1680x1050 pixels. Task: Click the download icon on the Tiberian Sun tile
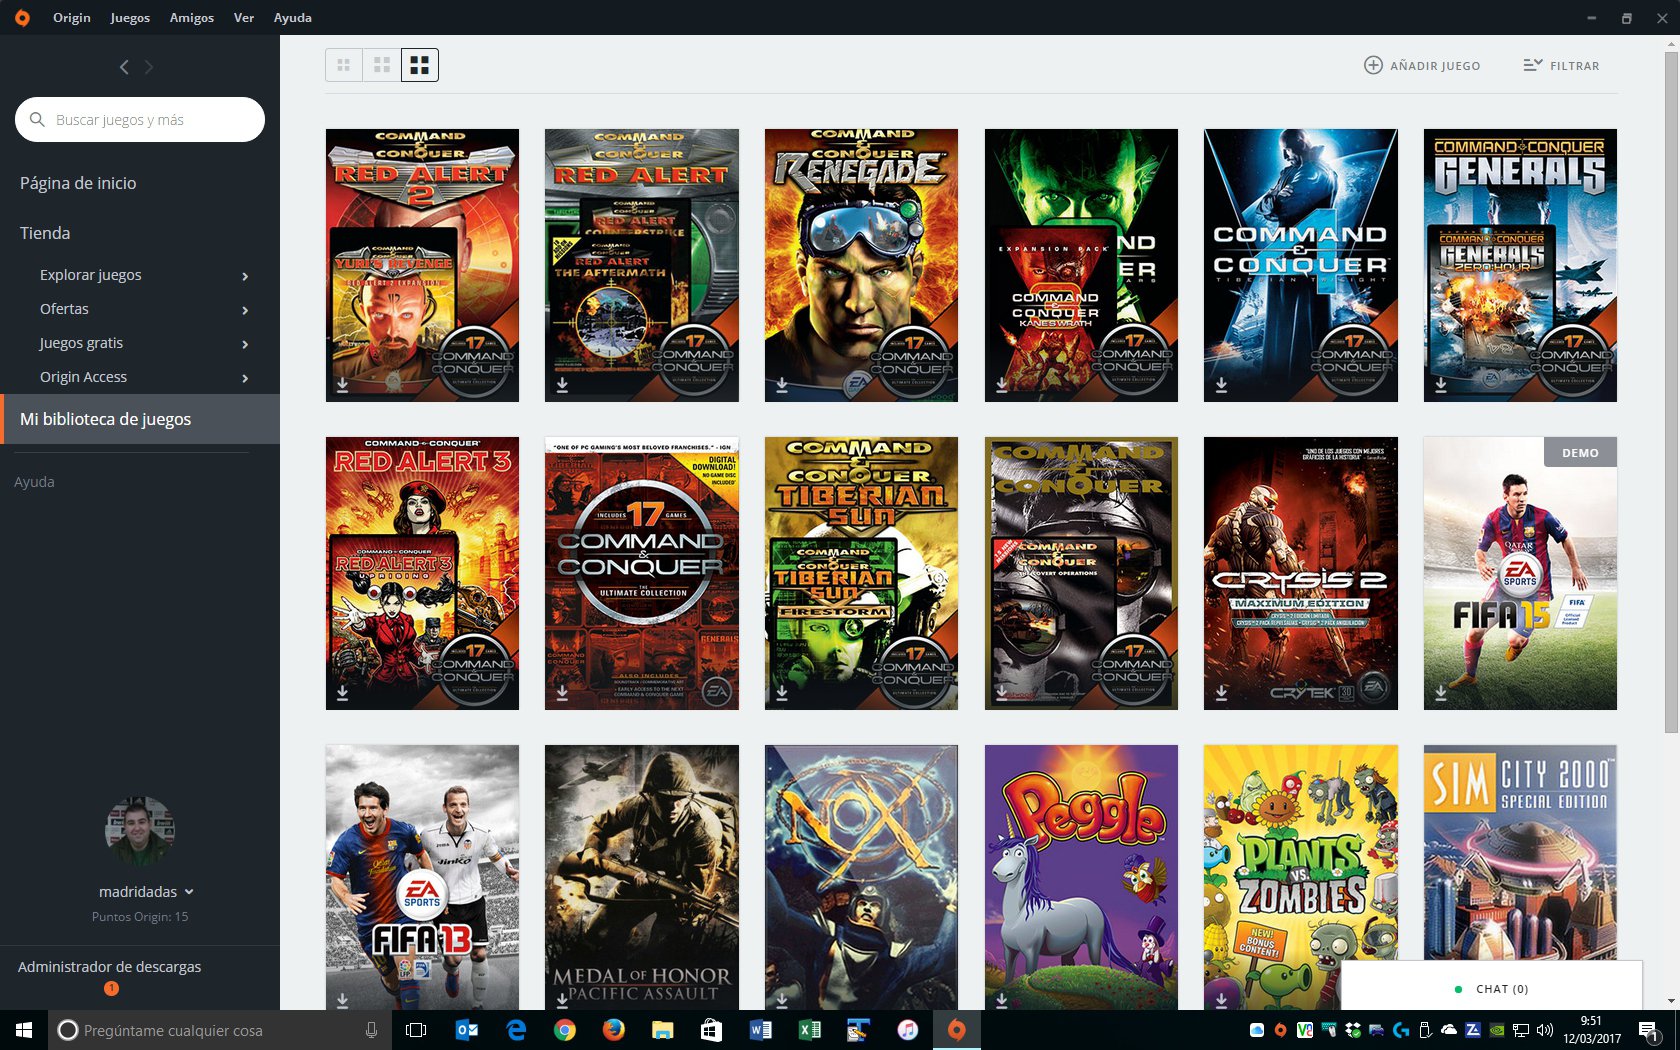click(782, 692)
